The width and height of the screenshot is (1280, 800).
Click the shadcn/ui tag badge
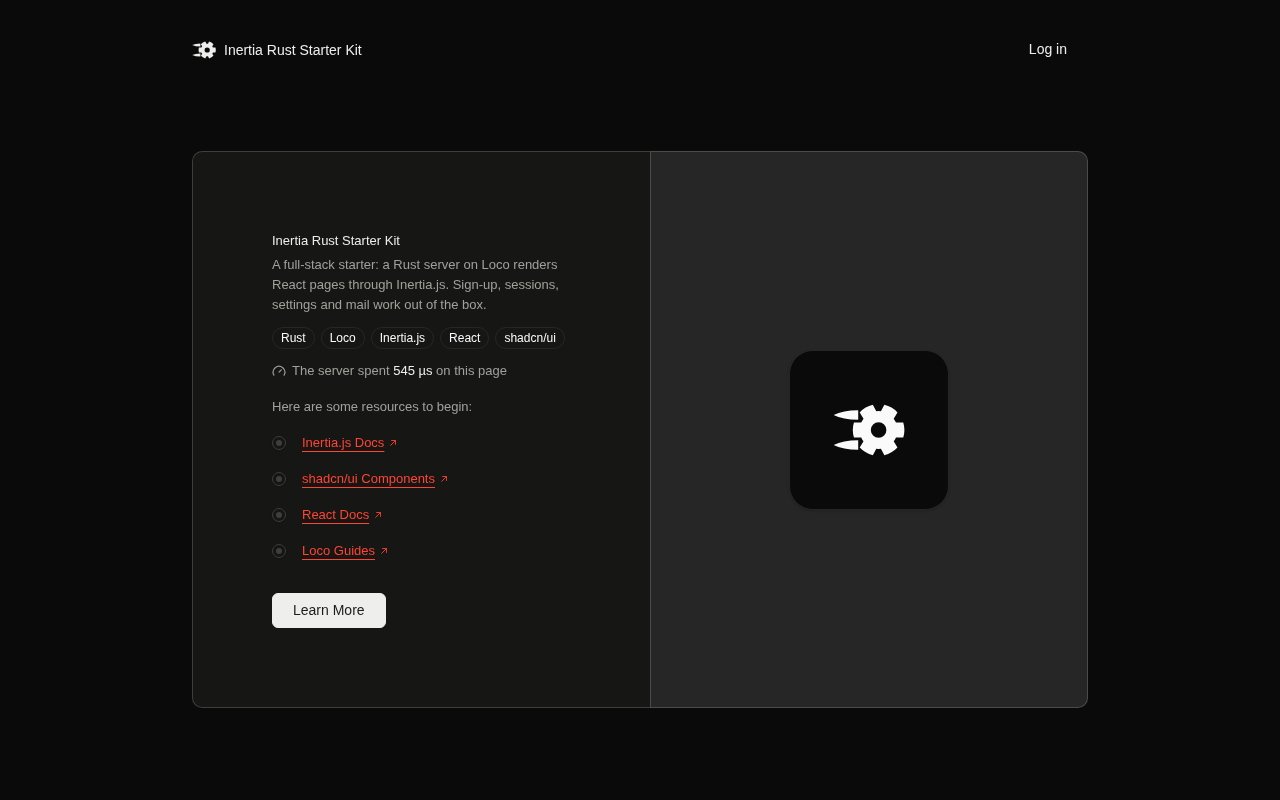(530, 338)
